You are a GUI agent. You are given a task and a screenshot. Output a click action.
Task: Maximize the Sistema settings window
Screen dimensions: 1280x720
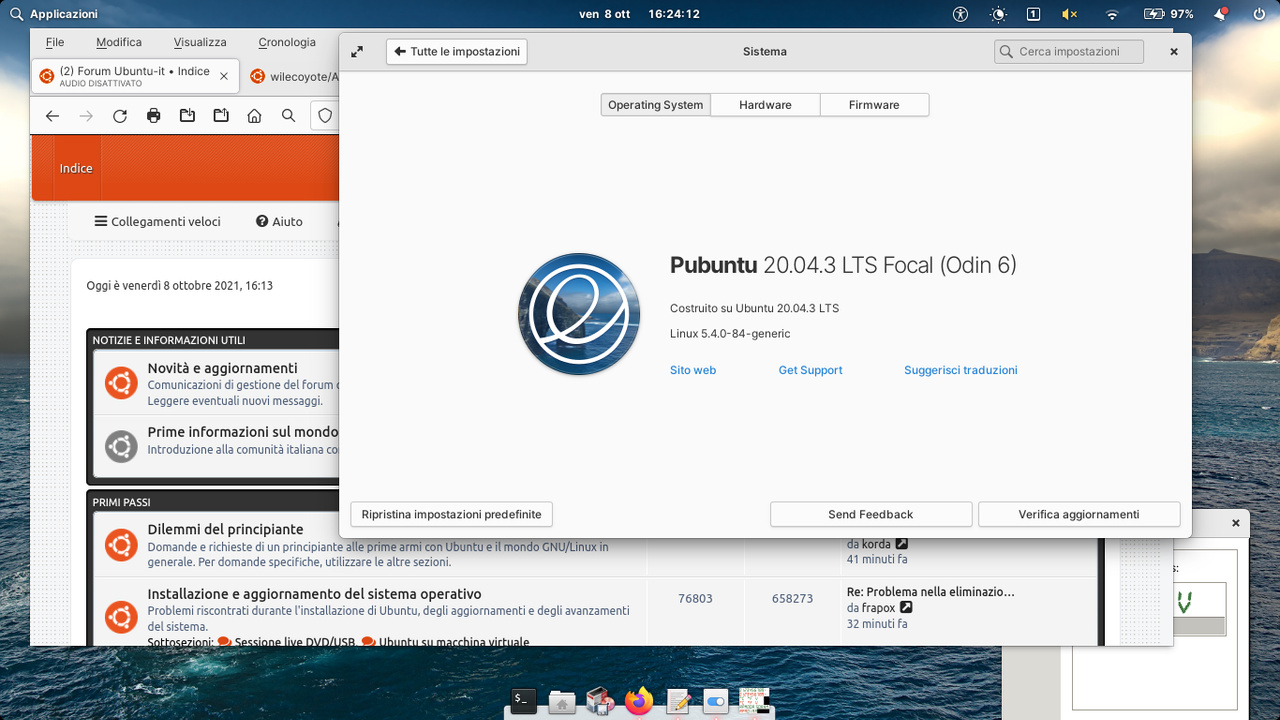click(357, 52)
